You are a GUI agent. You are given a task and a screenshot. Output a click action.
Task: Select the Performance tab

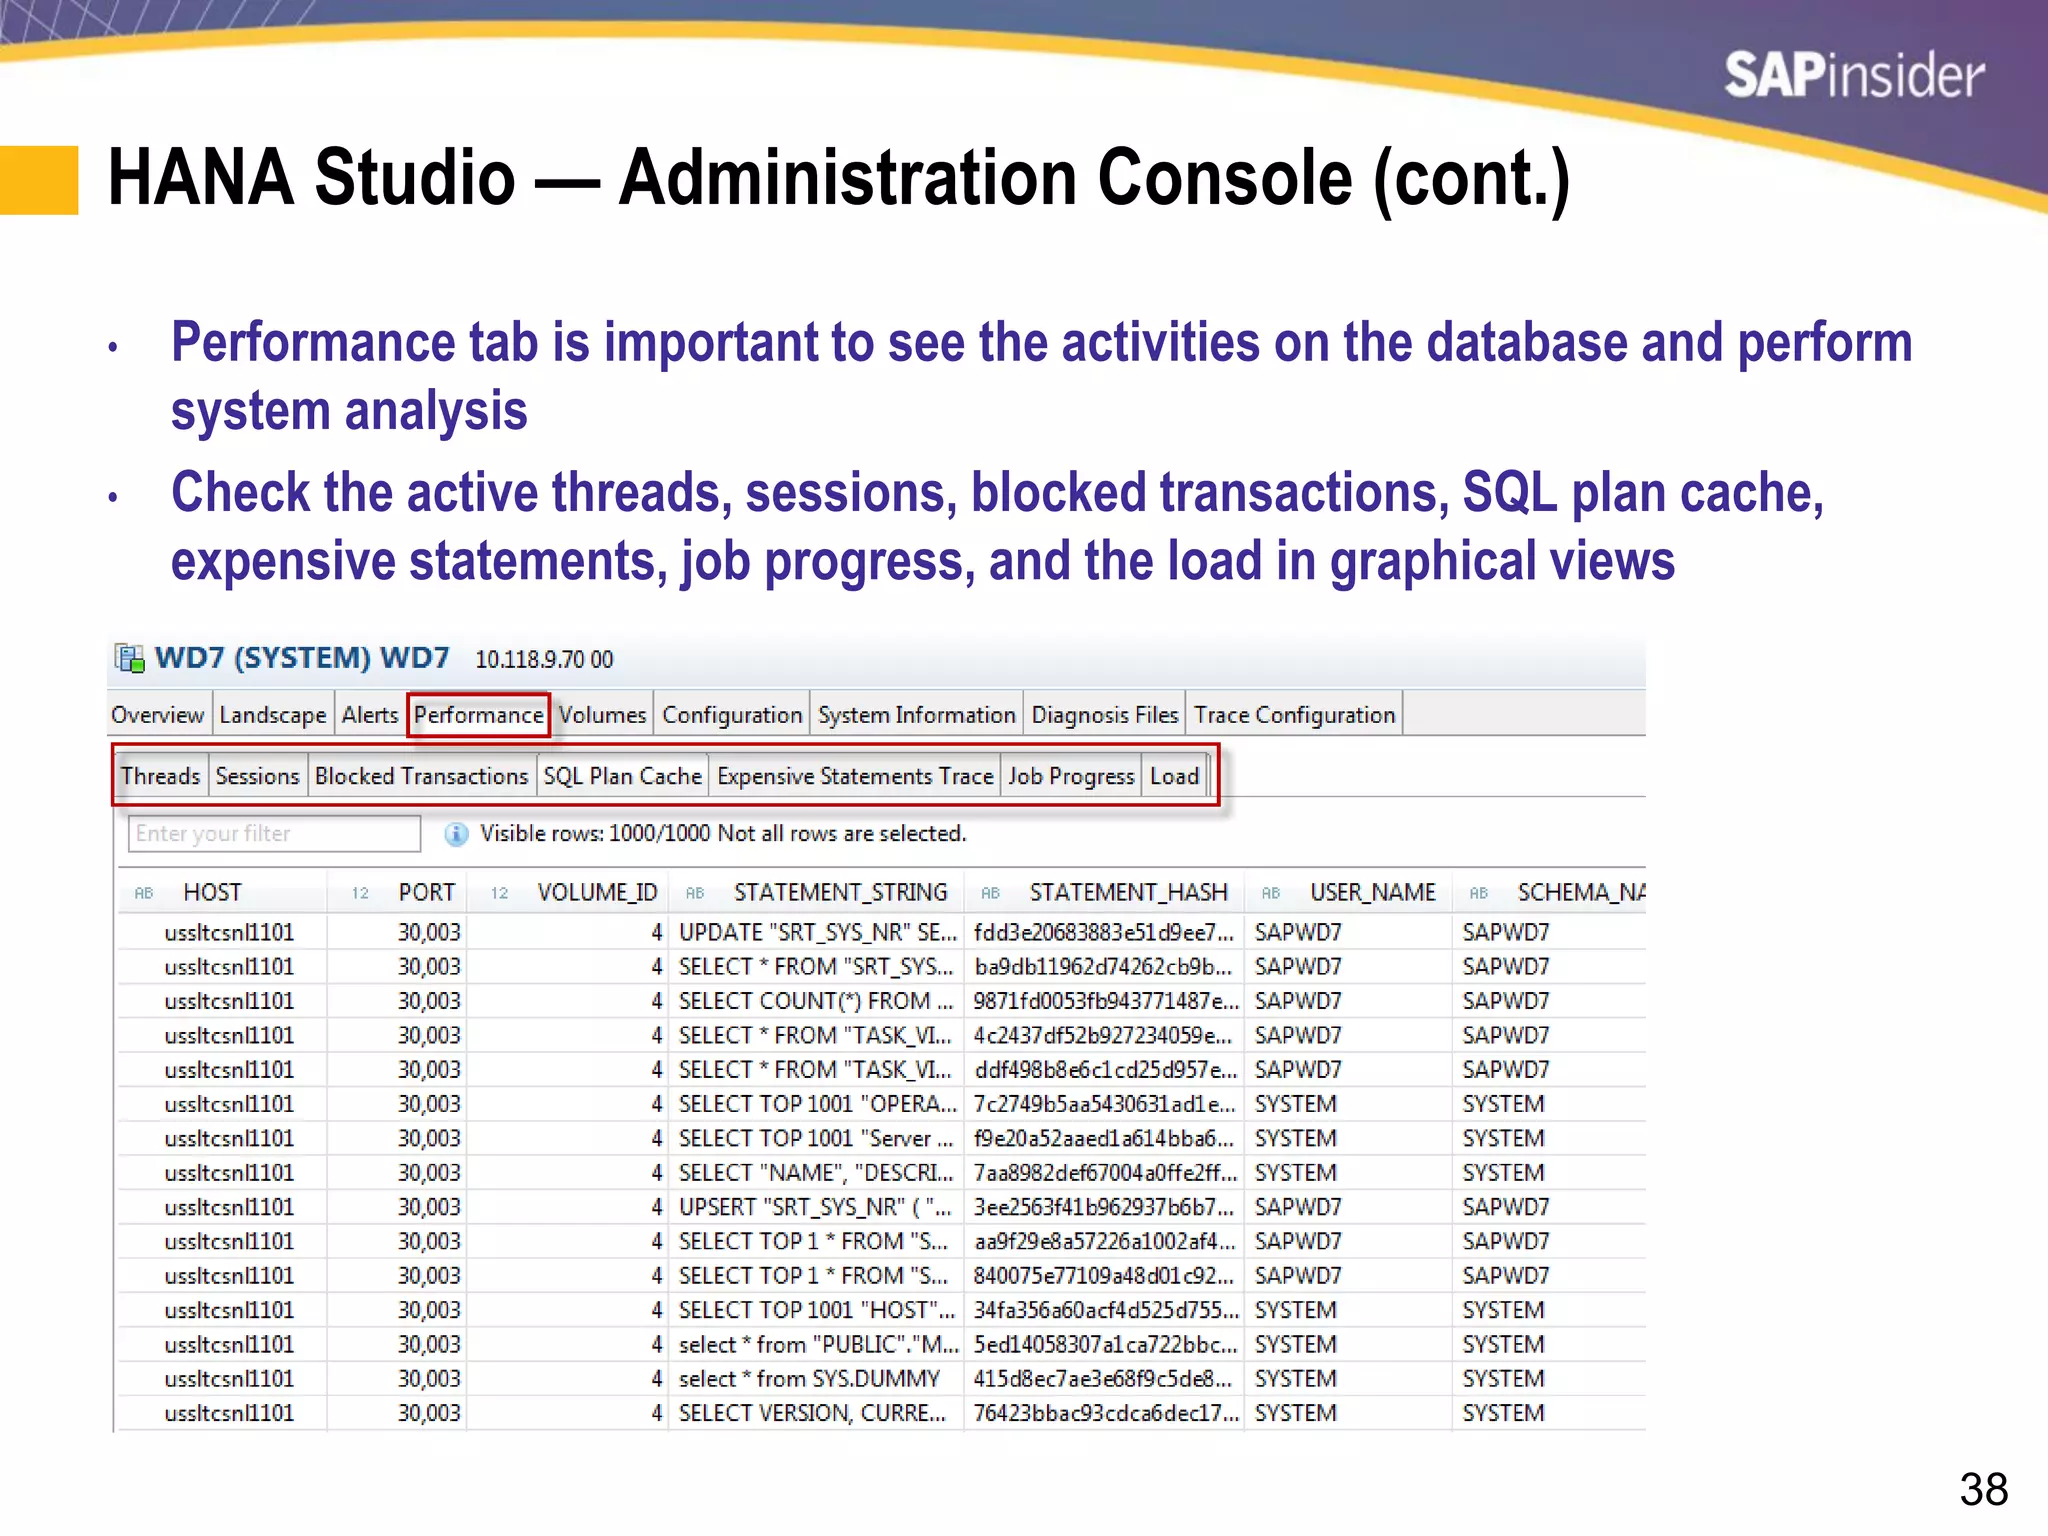[479, 715]
